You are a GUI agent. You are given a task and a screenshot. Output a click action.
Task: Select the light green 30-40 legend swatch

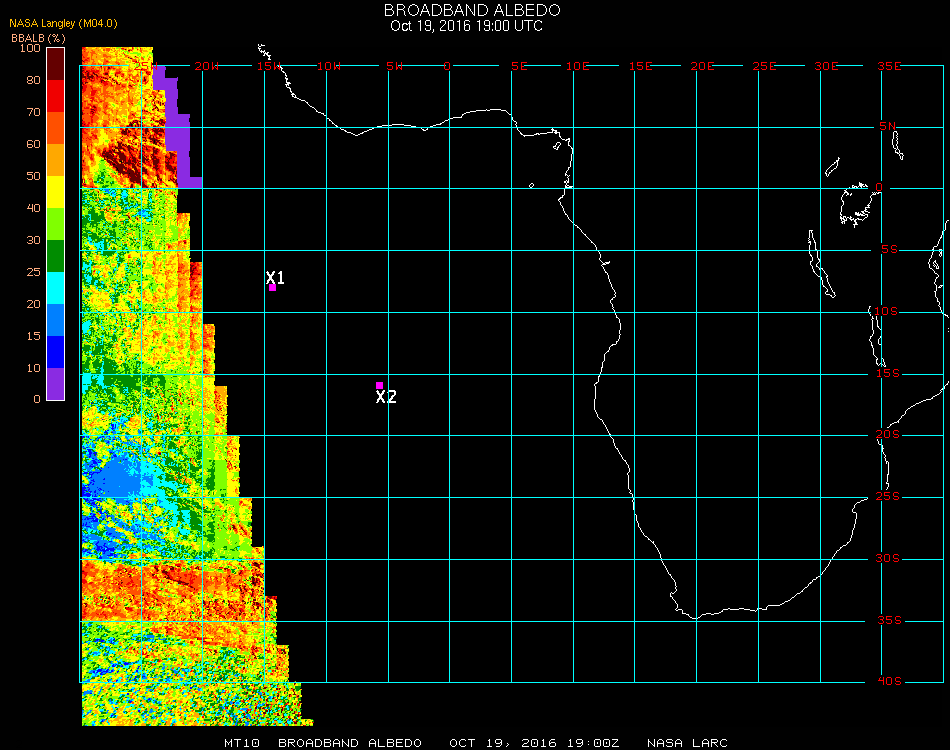click(x=56, y=224)
